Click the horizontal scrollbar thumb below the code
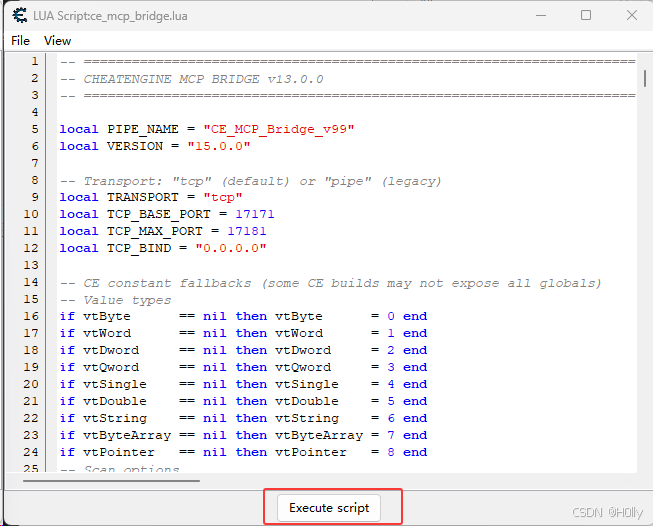Screen dimensions: 653x526 point(111,481)
